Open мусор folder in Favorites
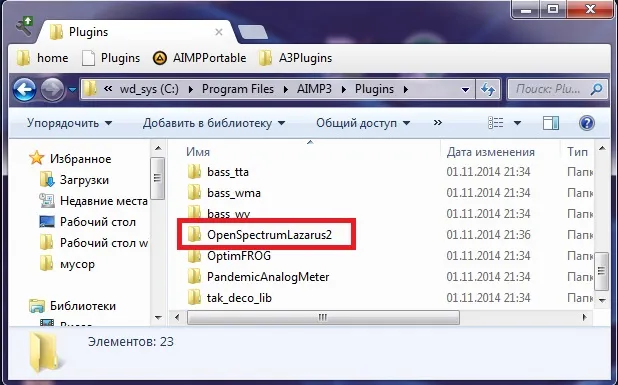This screenshot has height=385, width=618. pyautogui.click(x=77, y=264)
